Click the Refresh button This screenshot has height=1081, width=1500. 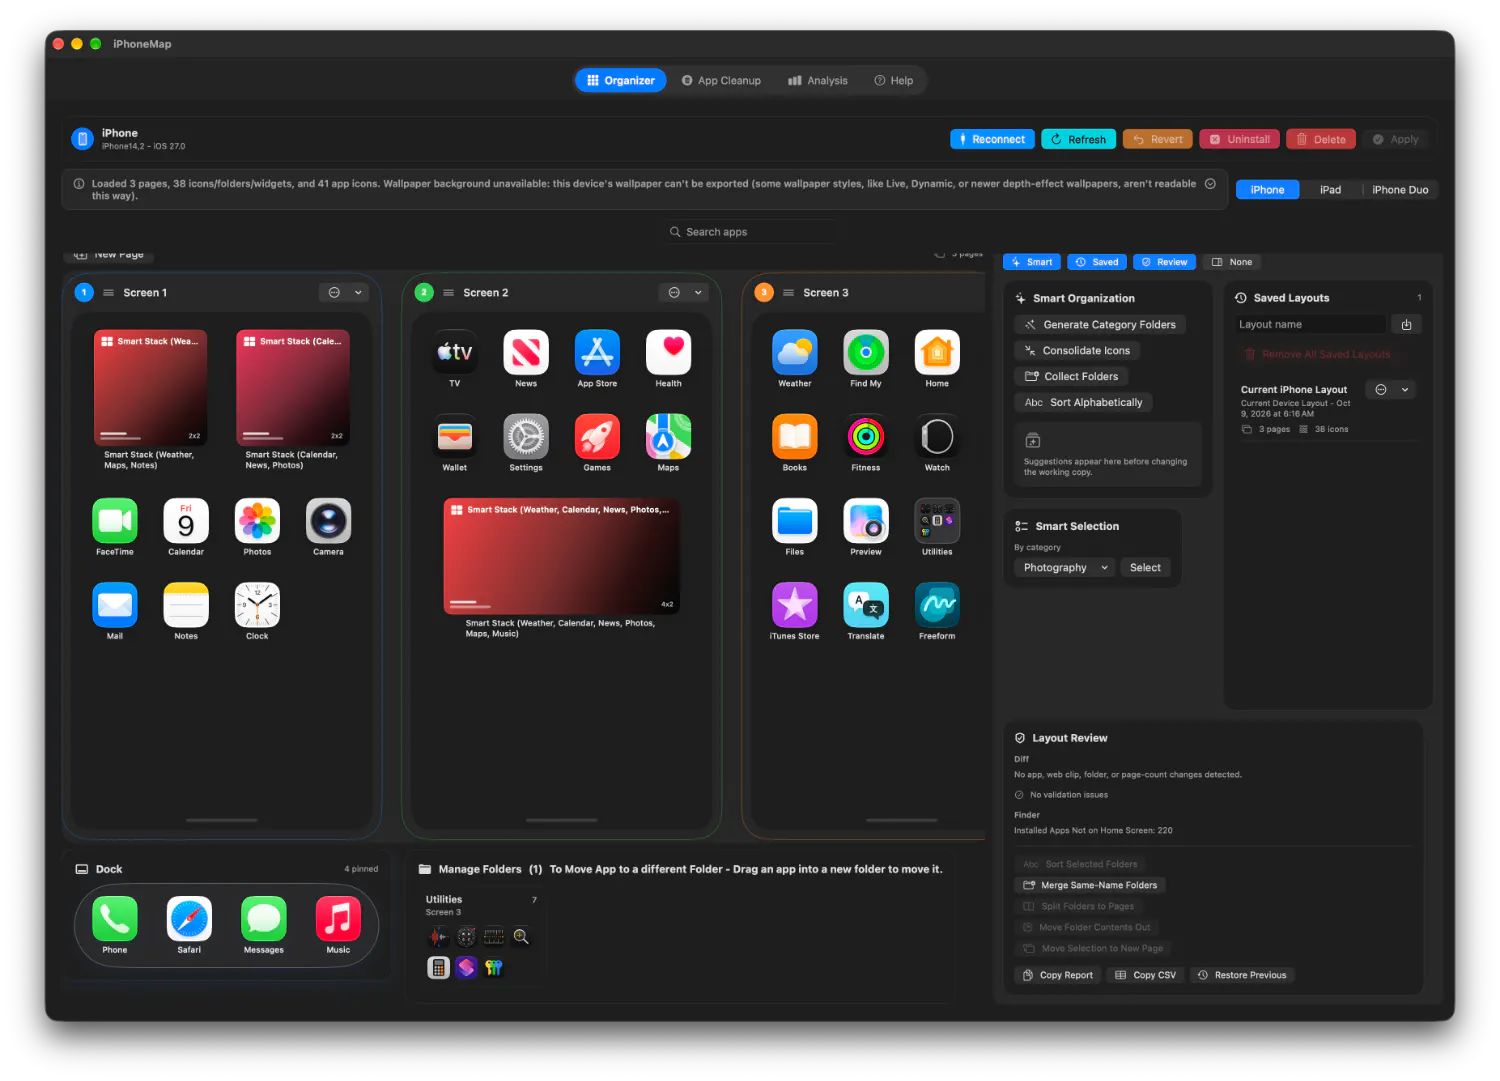tap(1079, 139)
